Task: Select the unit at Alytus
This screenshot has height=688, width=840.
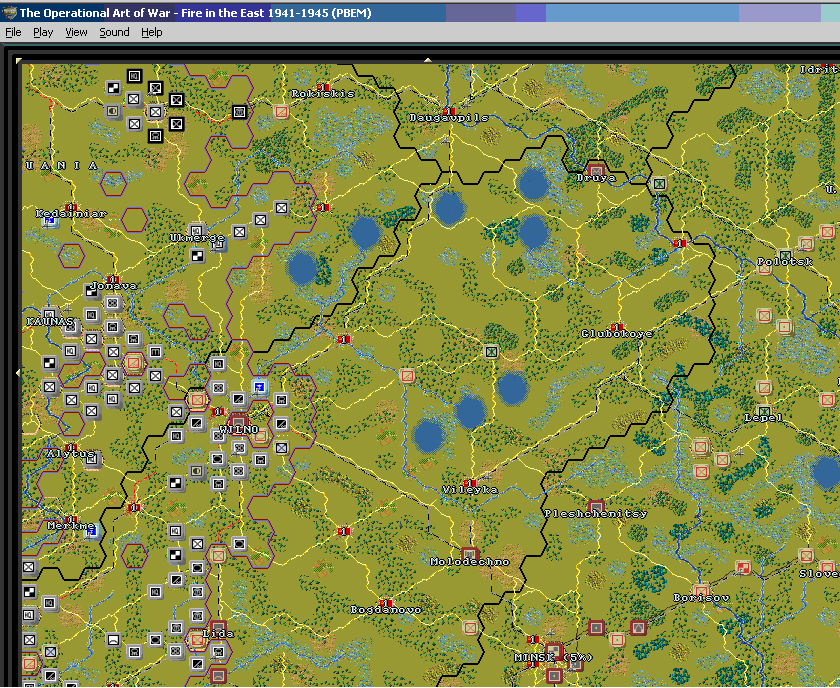Action: pyautogui.click(x=92, y=460)
